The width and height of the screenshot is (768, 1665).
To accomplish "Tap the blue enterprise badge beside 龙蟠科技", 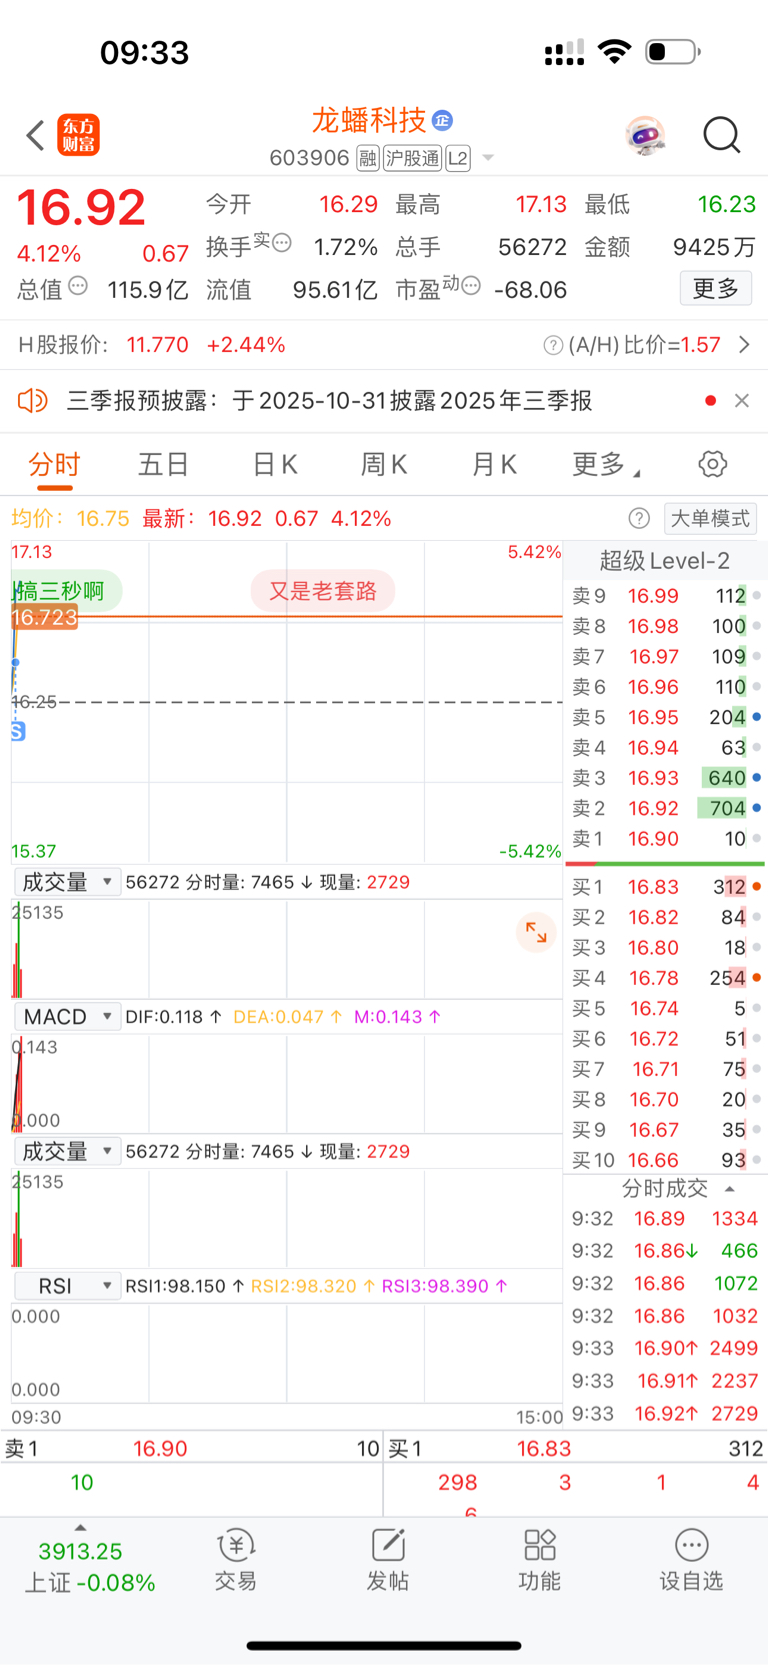I will pos(443,121).
